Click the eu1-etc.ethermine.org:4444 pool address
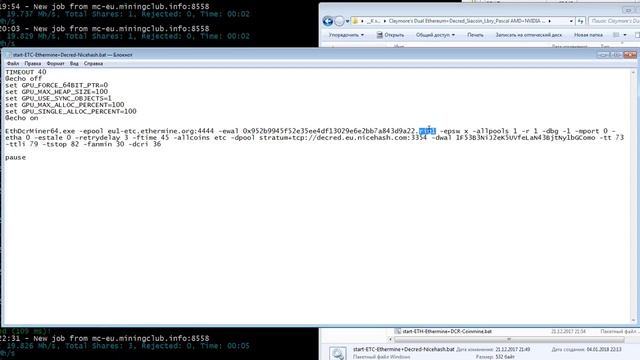This screenshot has height=360, width=640. click(161, 131)
